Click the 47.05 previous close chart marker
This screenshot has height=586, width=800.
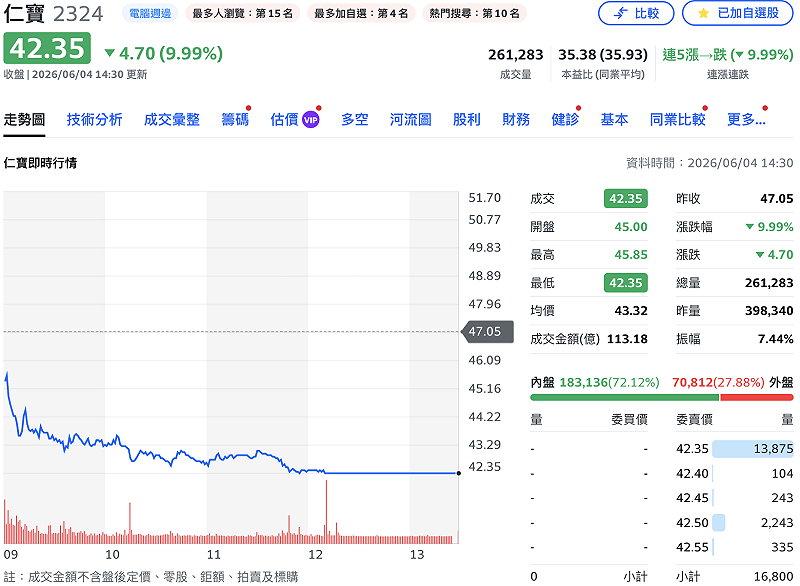(487, 332)
